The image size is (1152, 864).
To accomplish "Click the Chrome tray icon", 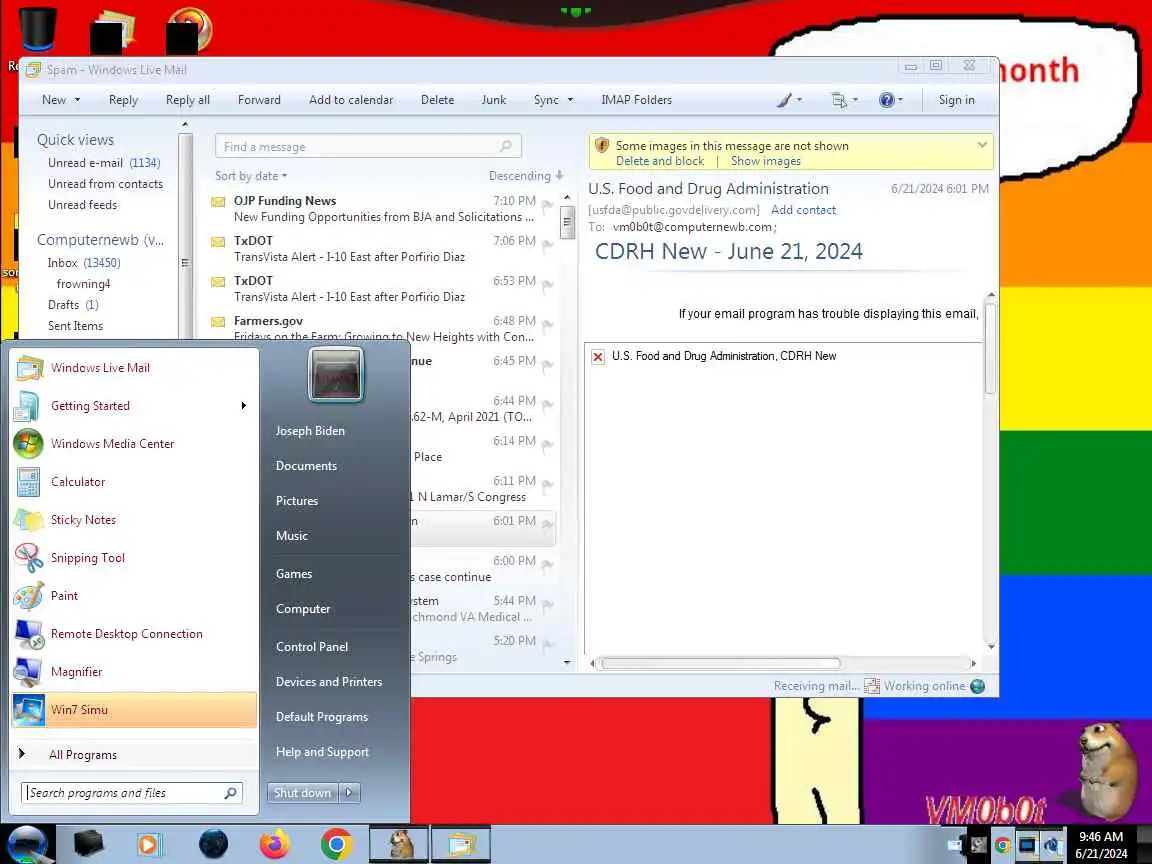I will [1002, 846].
